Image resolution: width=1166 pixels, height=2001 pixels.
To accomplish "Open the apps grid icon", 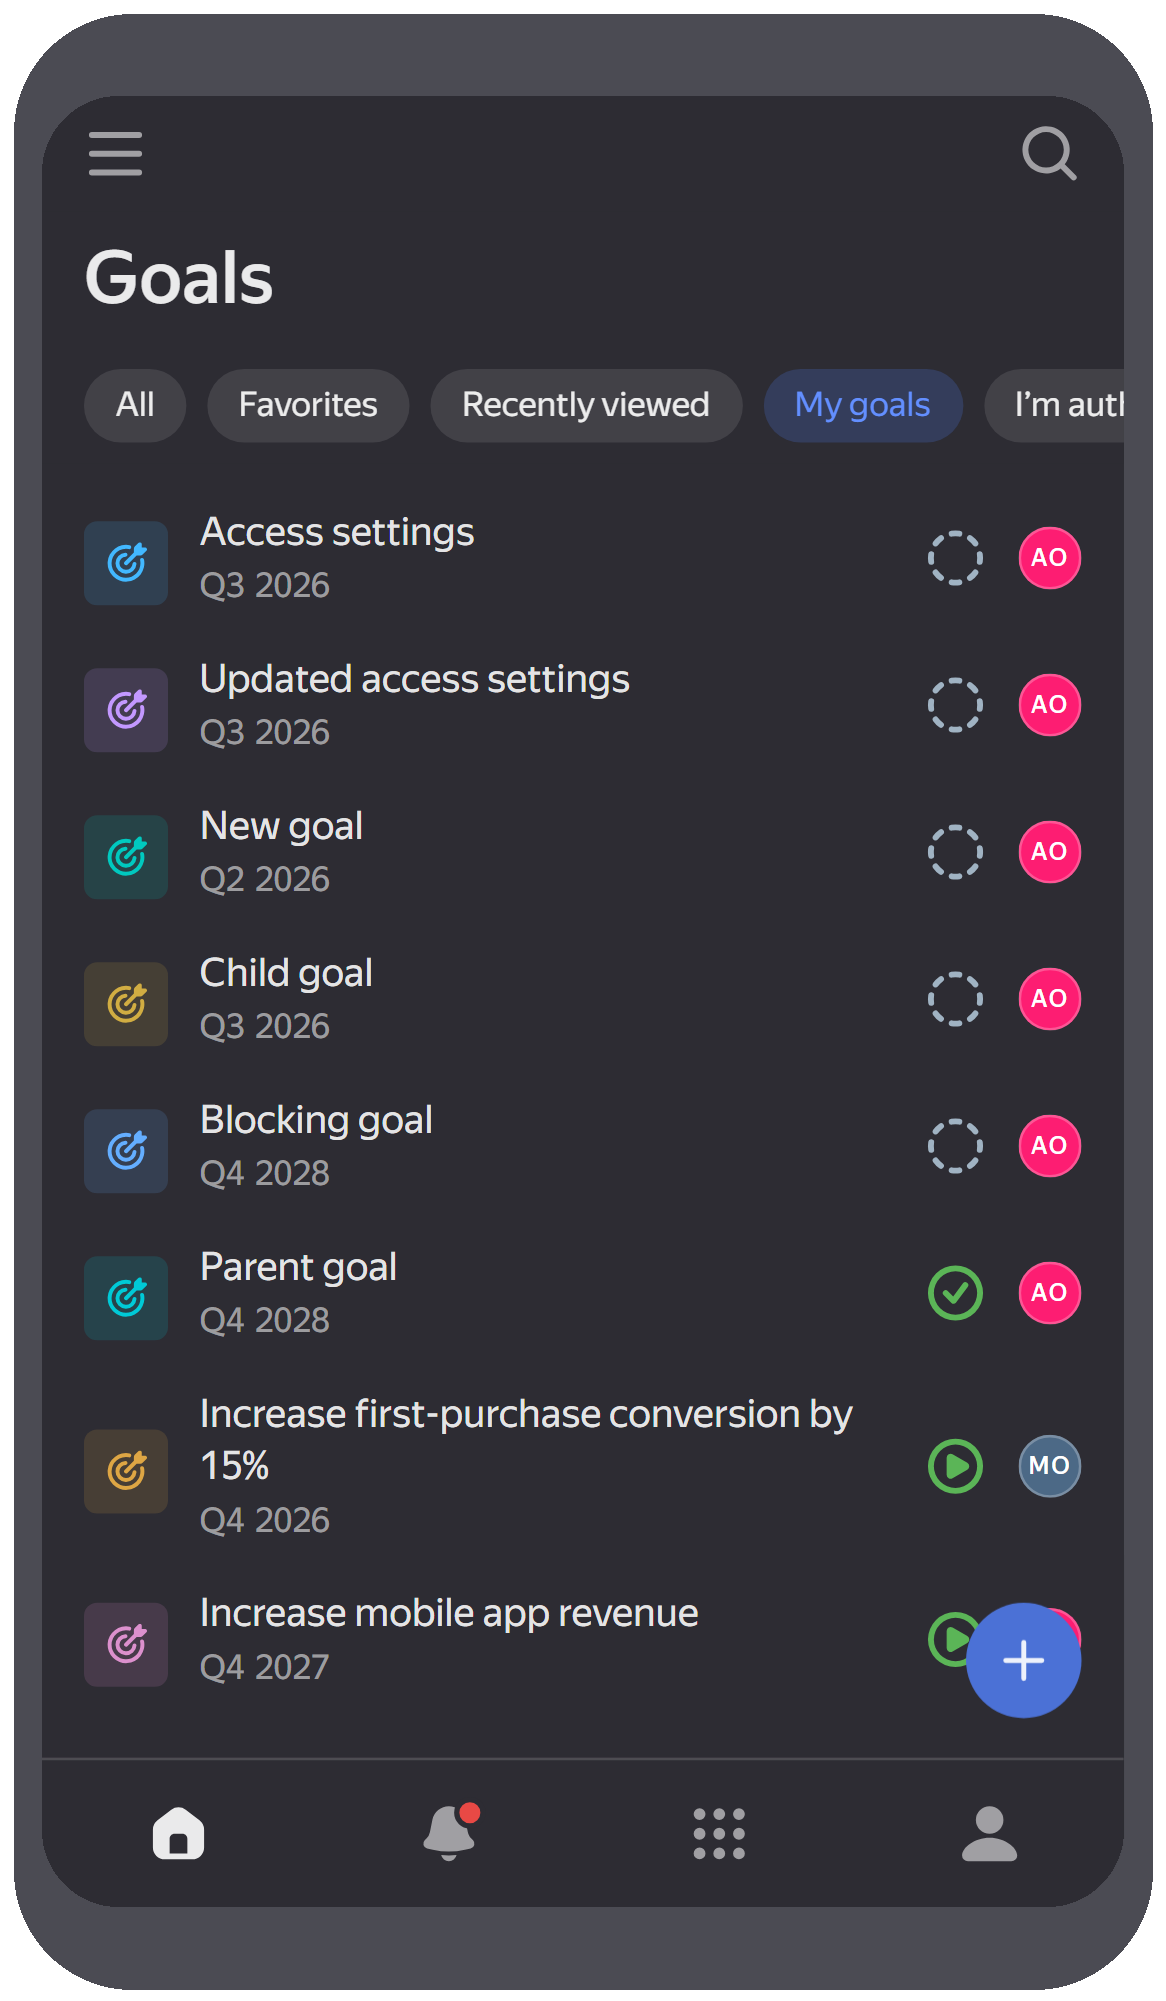I will [x=719, y=1833].
